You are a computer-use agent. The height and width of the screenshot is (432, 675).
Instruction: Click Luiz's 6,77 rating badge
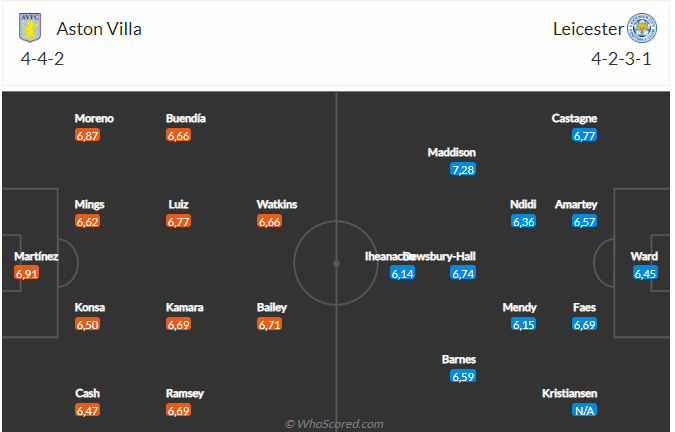click(179, 221)
